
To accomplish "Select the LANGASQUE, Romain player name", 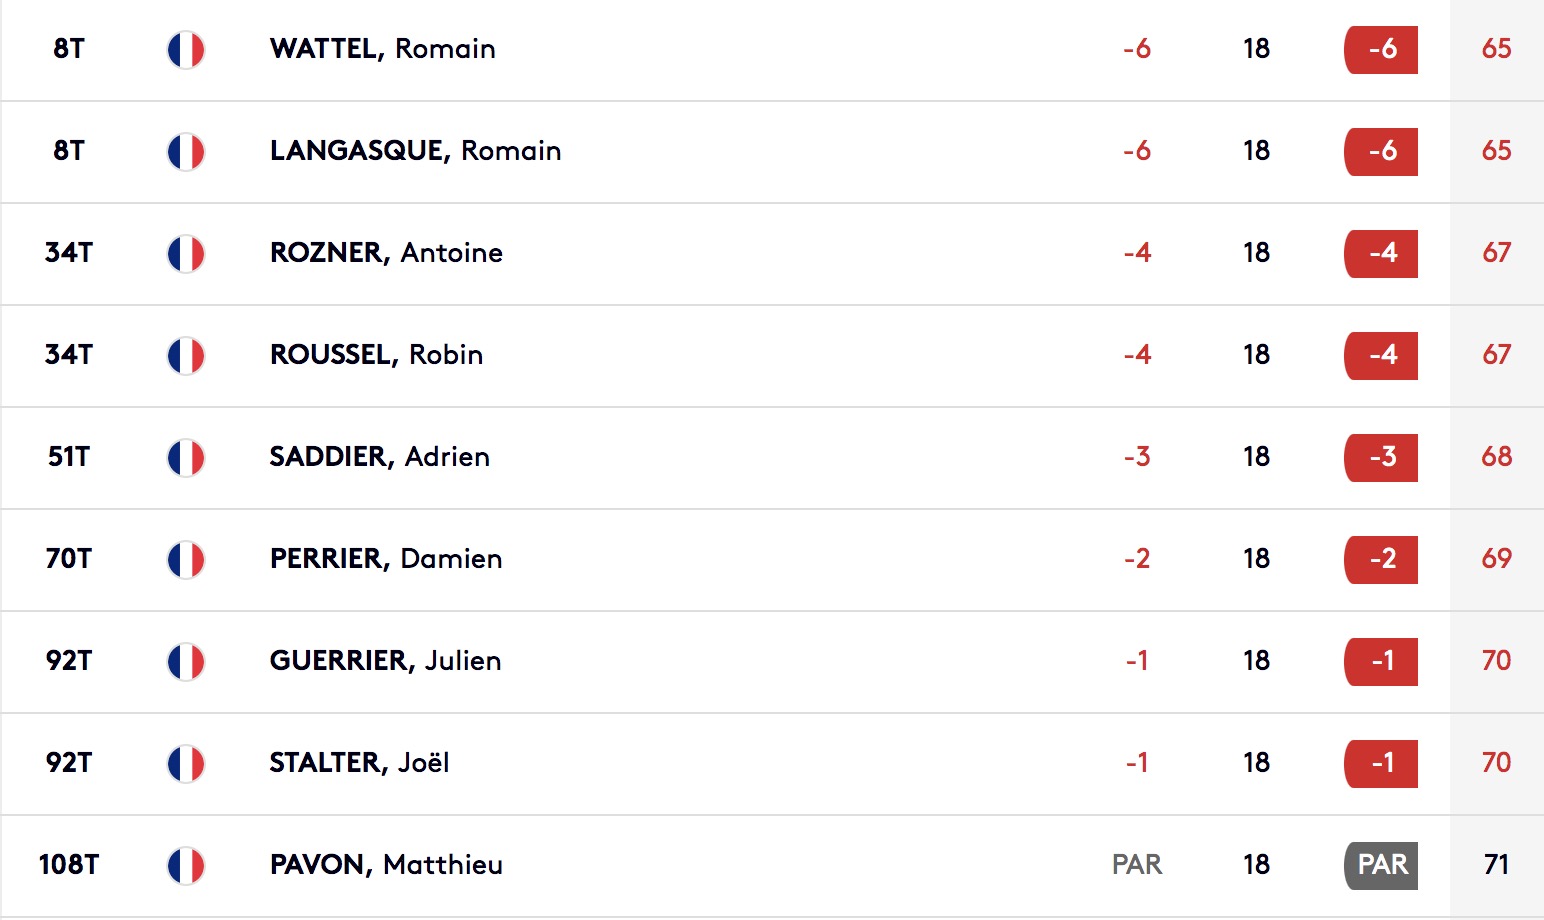I will 415,151.
